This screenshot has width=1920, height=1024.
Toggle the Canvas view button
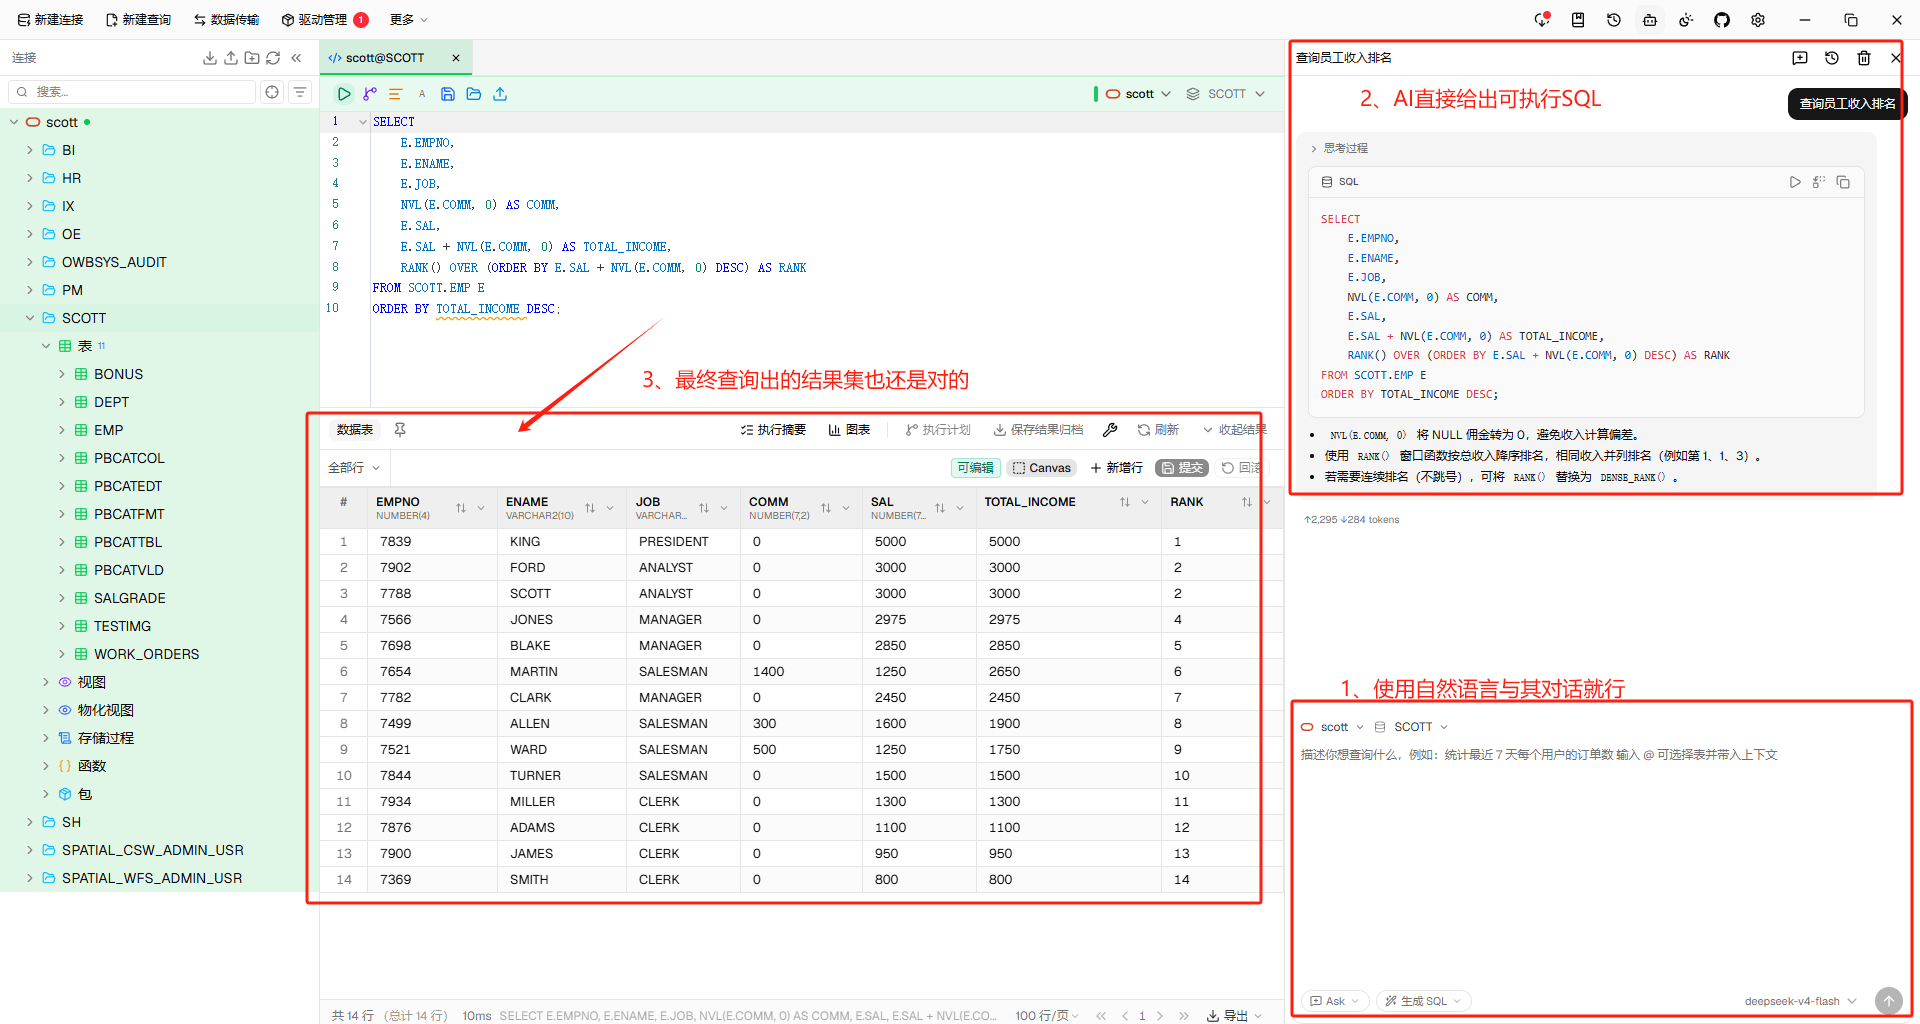point(1042,468)
